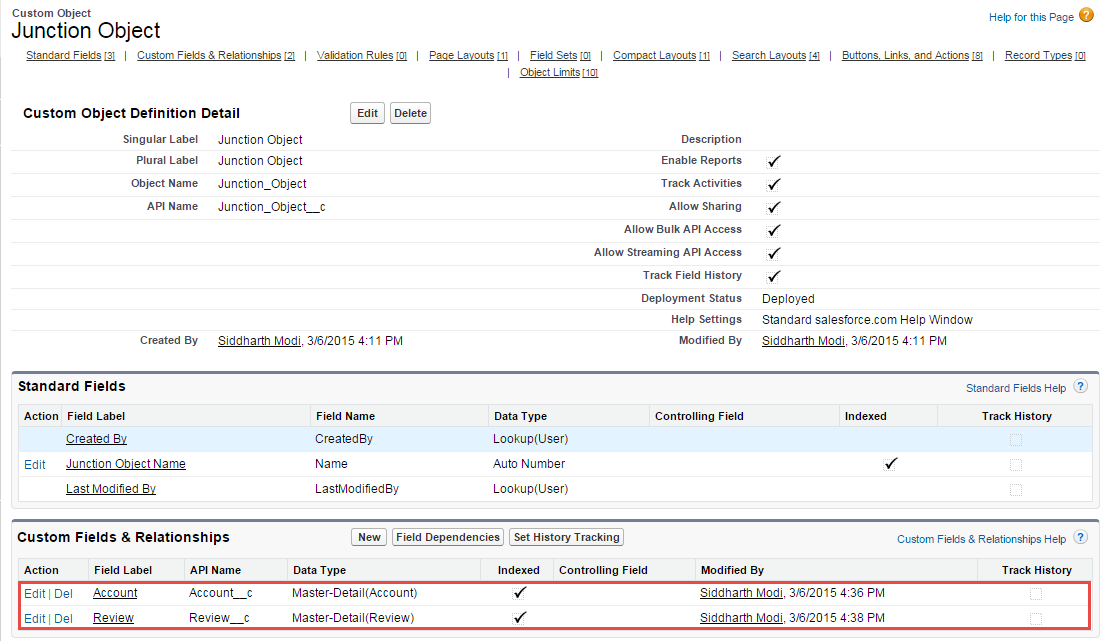Go to Page Layouts section
This screenshot has width=1105, height=641.
461,55
